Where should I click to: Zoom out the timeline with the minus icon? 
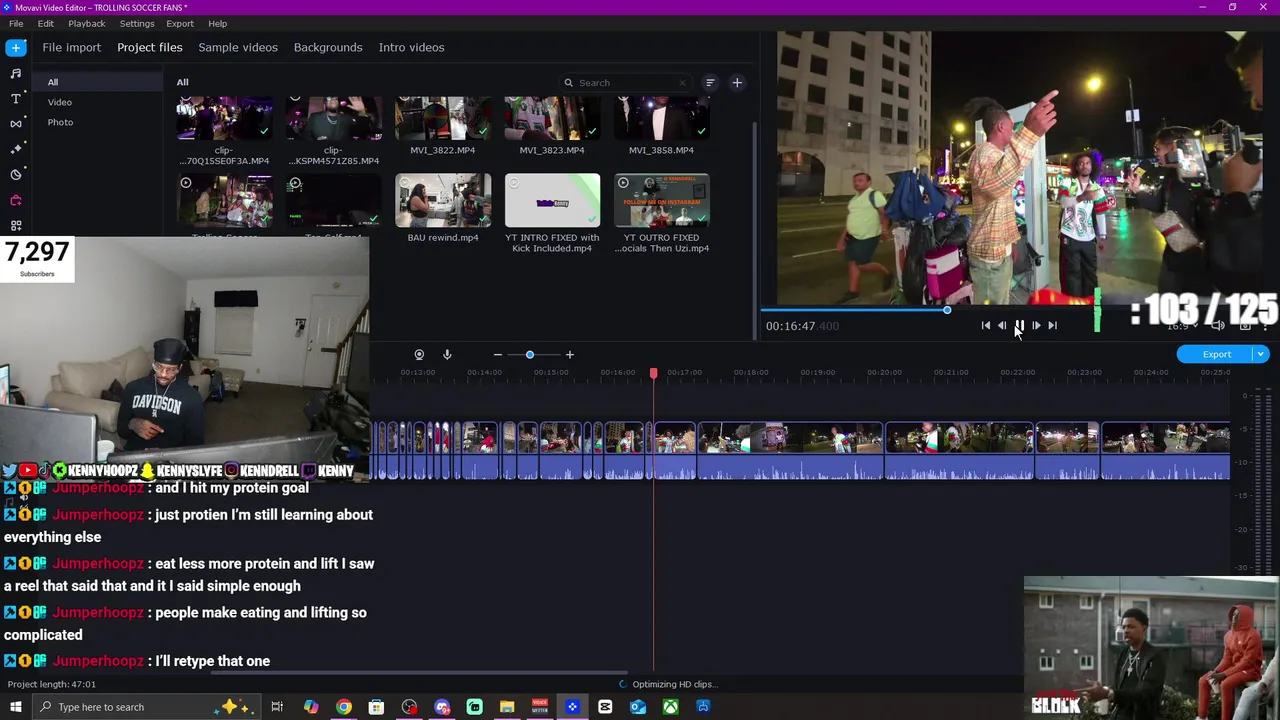click(497, 354)
